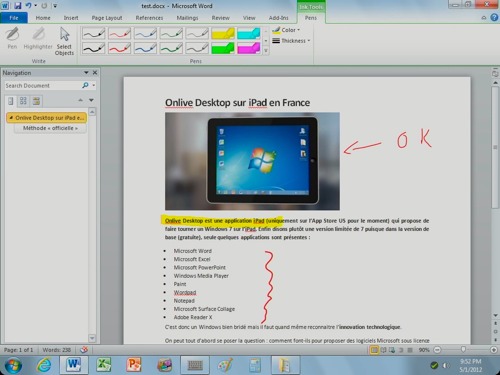Screen dimensions: 500x375
Task: Pick the green pen style, bottom row
Action: click(x=171, y=48)
